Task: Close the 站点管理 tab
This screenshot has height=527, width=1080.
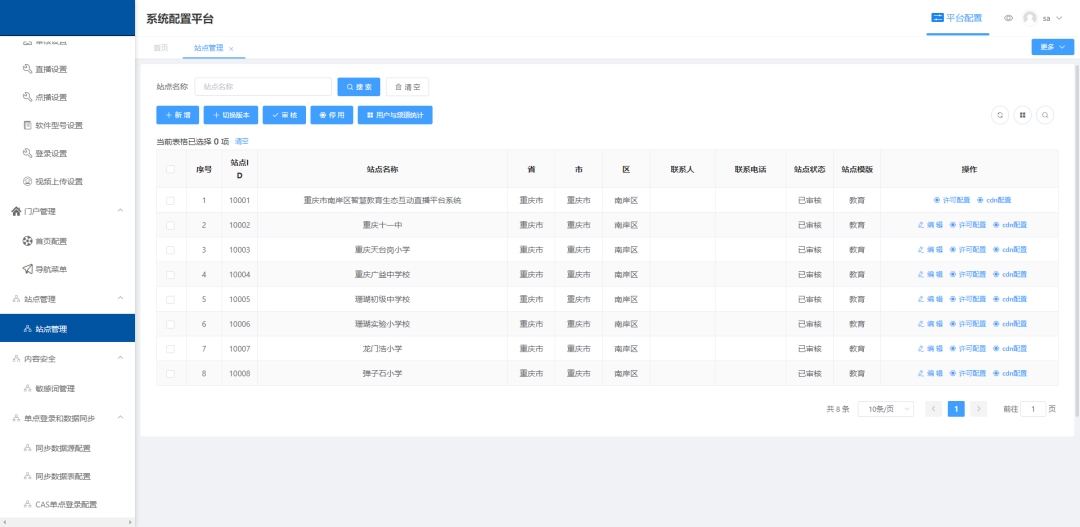Action: click(x=231, y=49)
